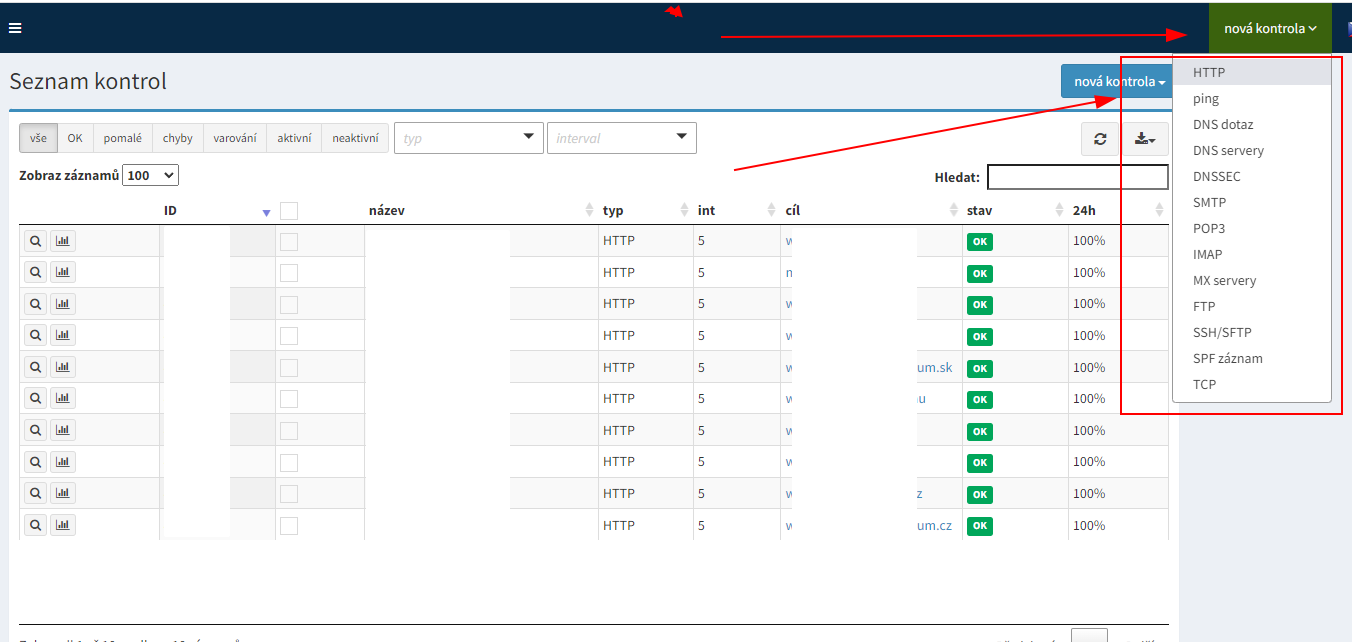Sort table by the ID column
This screenshot has height=642, width=1352.
click(x=216, y=211)
